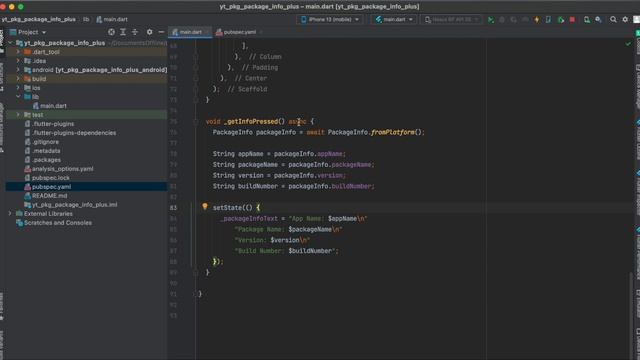
Task: Expand the android folder
Action: 18,70
